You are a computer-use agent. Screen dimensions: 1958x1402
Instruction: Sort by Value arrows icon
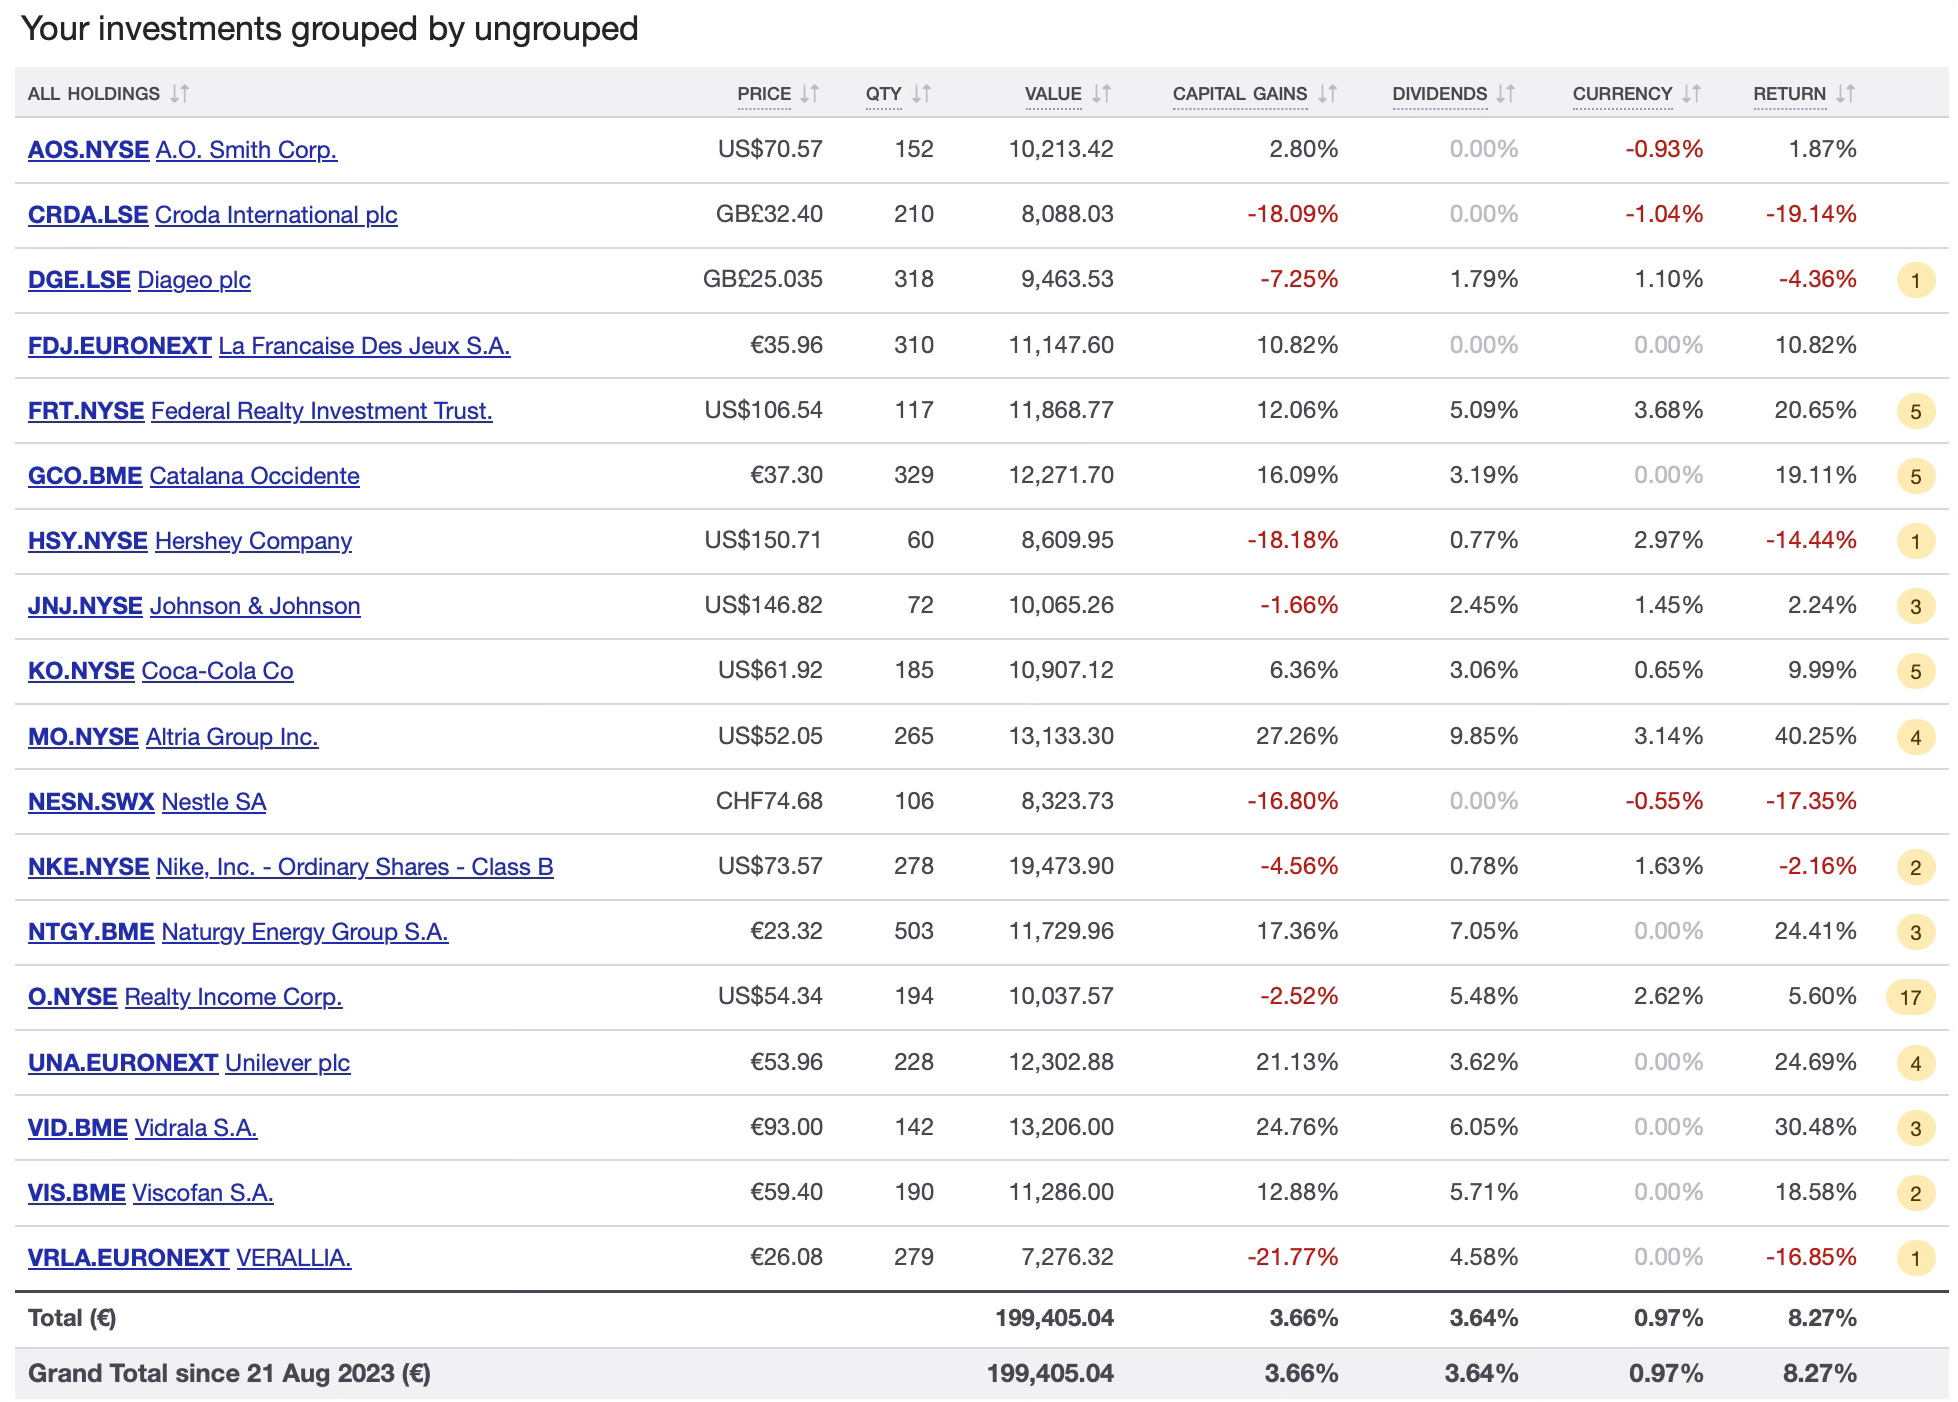click(x=1101, y=93)
